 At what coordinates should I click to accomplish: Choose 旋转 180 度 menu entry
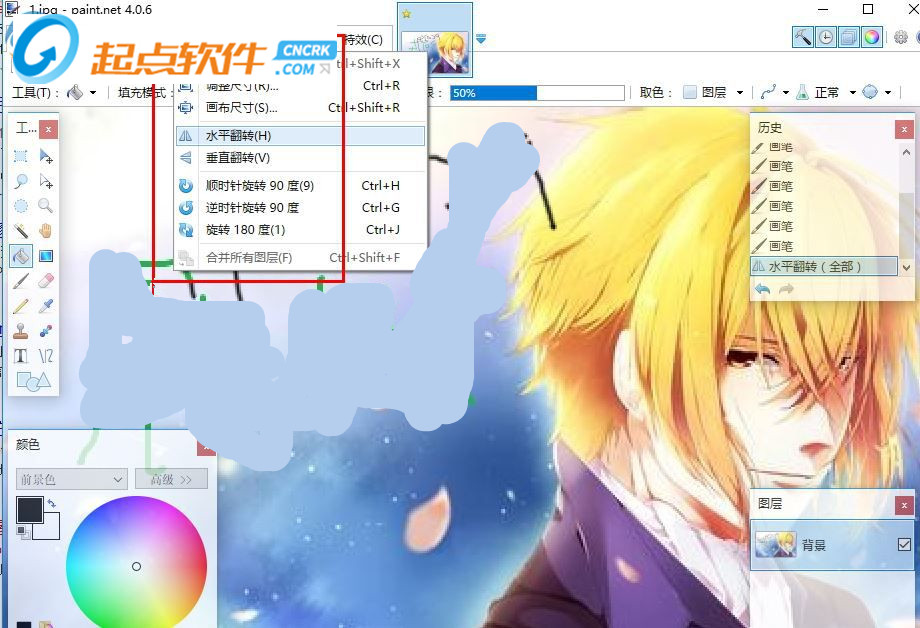point(300,229)
